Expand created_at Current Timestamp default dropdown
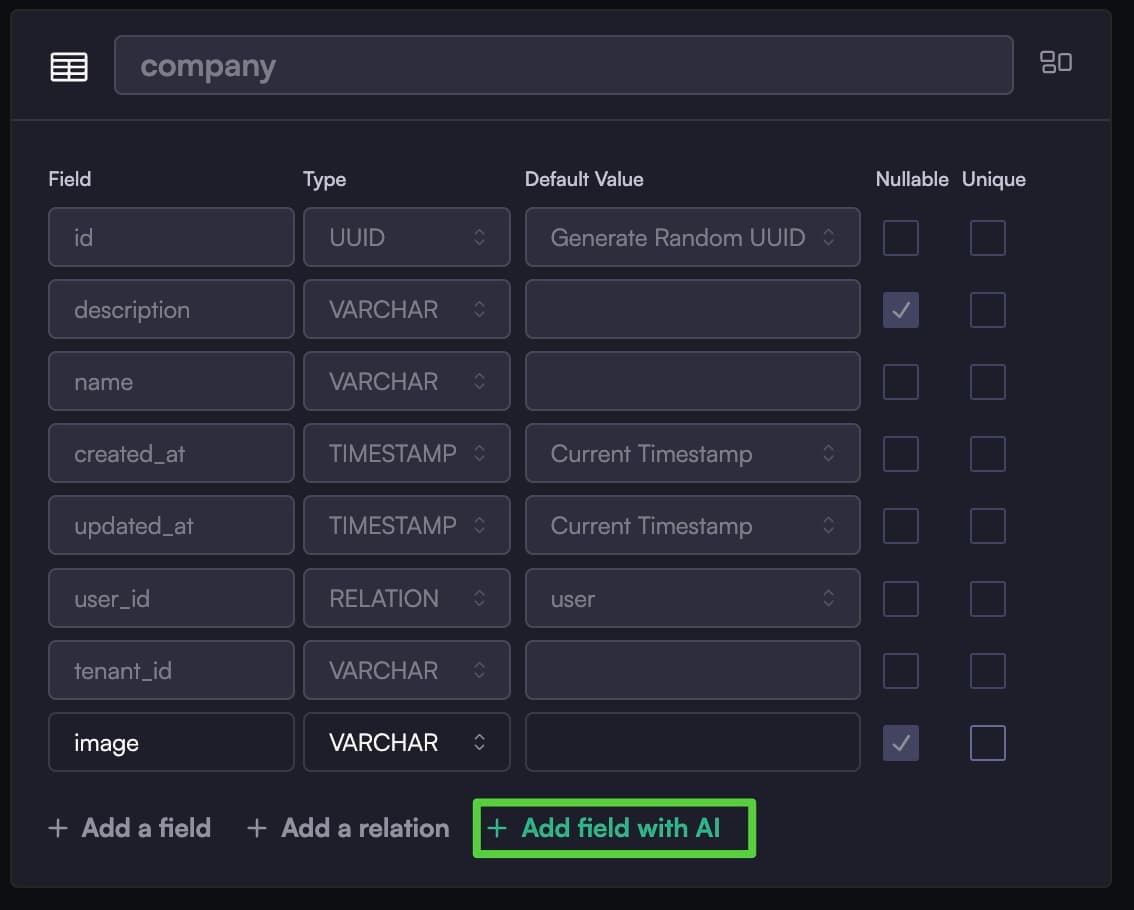This screenshot has height=910, width=1134. pyautogui.click(x=692, y=454)
